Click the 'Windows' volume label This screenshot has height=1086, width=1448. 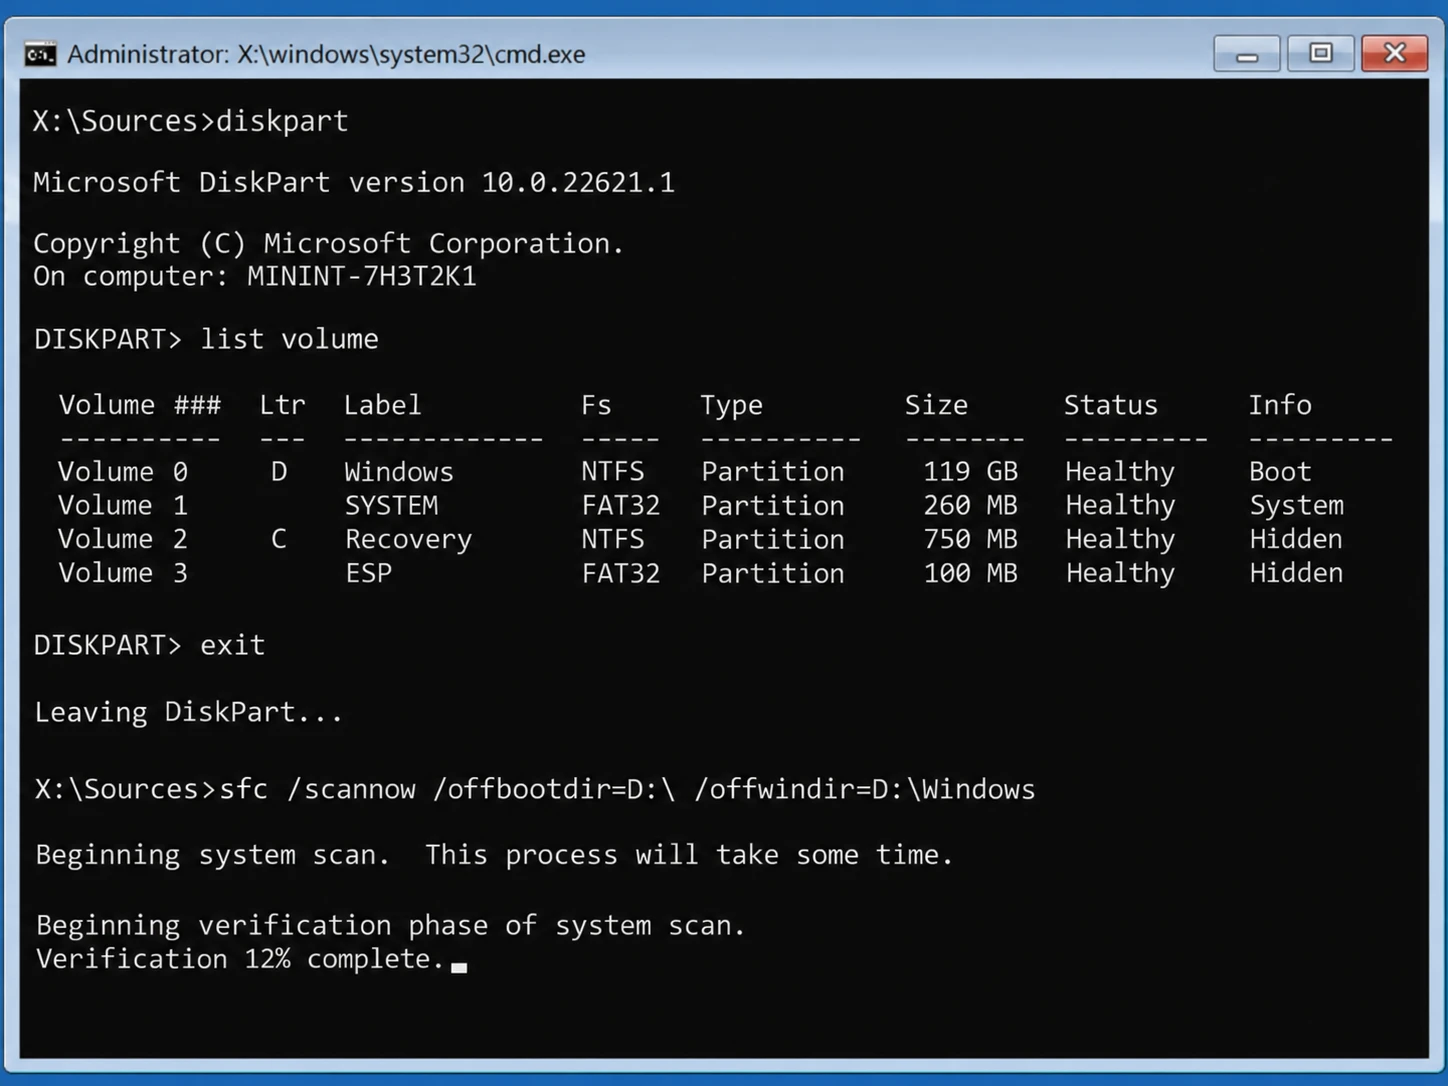tap(399, 471)
